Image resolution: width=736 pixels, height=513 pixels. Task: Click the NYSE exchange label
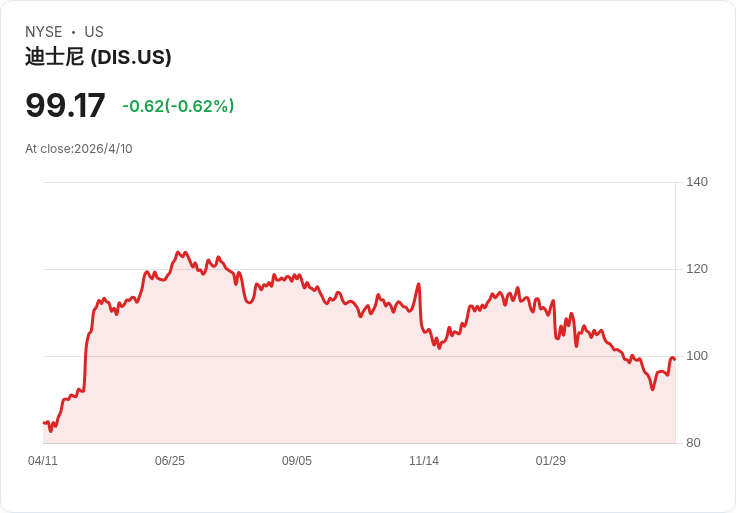pos(43,32)
